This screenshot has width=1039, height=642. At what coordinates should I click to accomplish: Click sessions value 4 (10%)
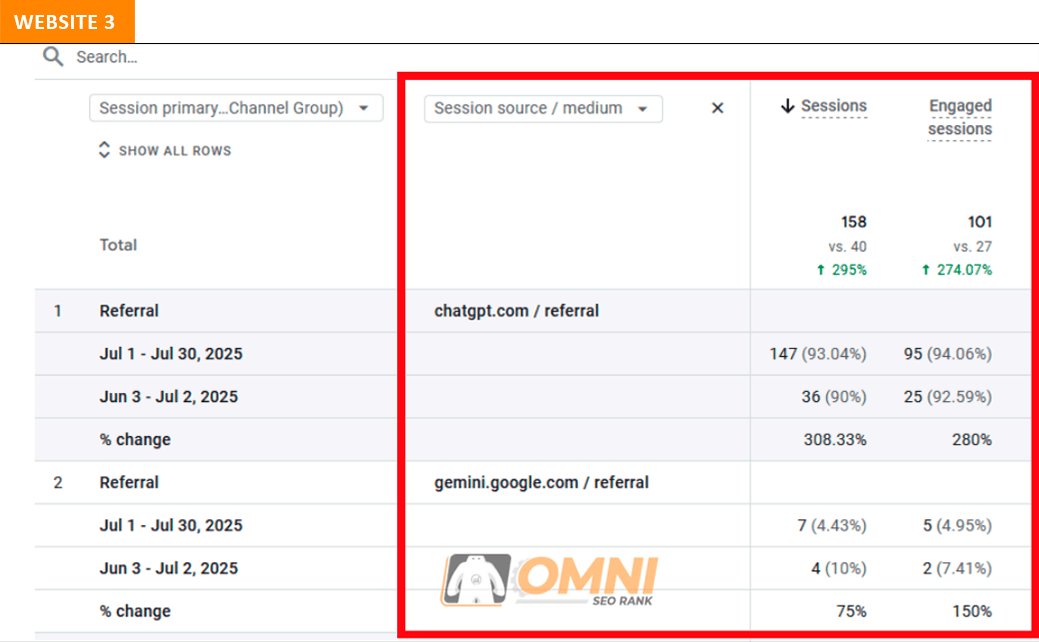click(x=839, y=568)
